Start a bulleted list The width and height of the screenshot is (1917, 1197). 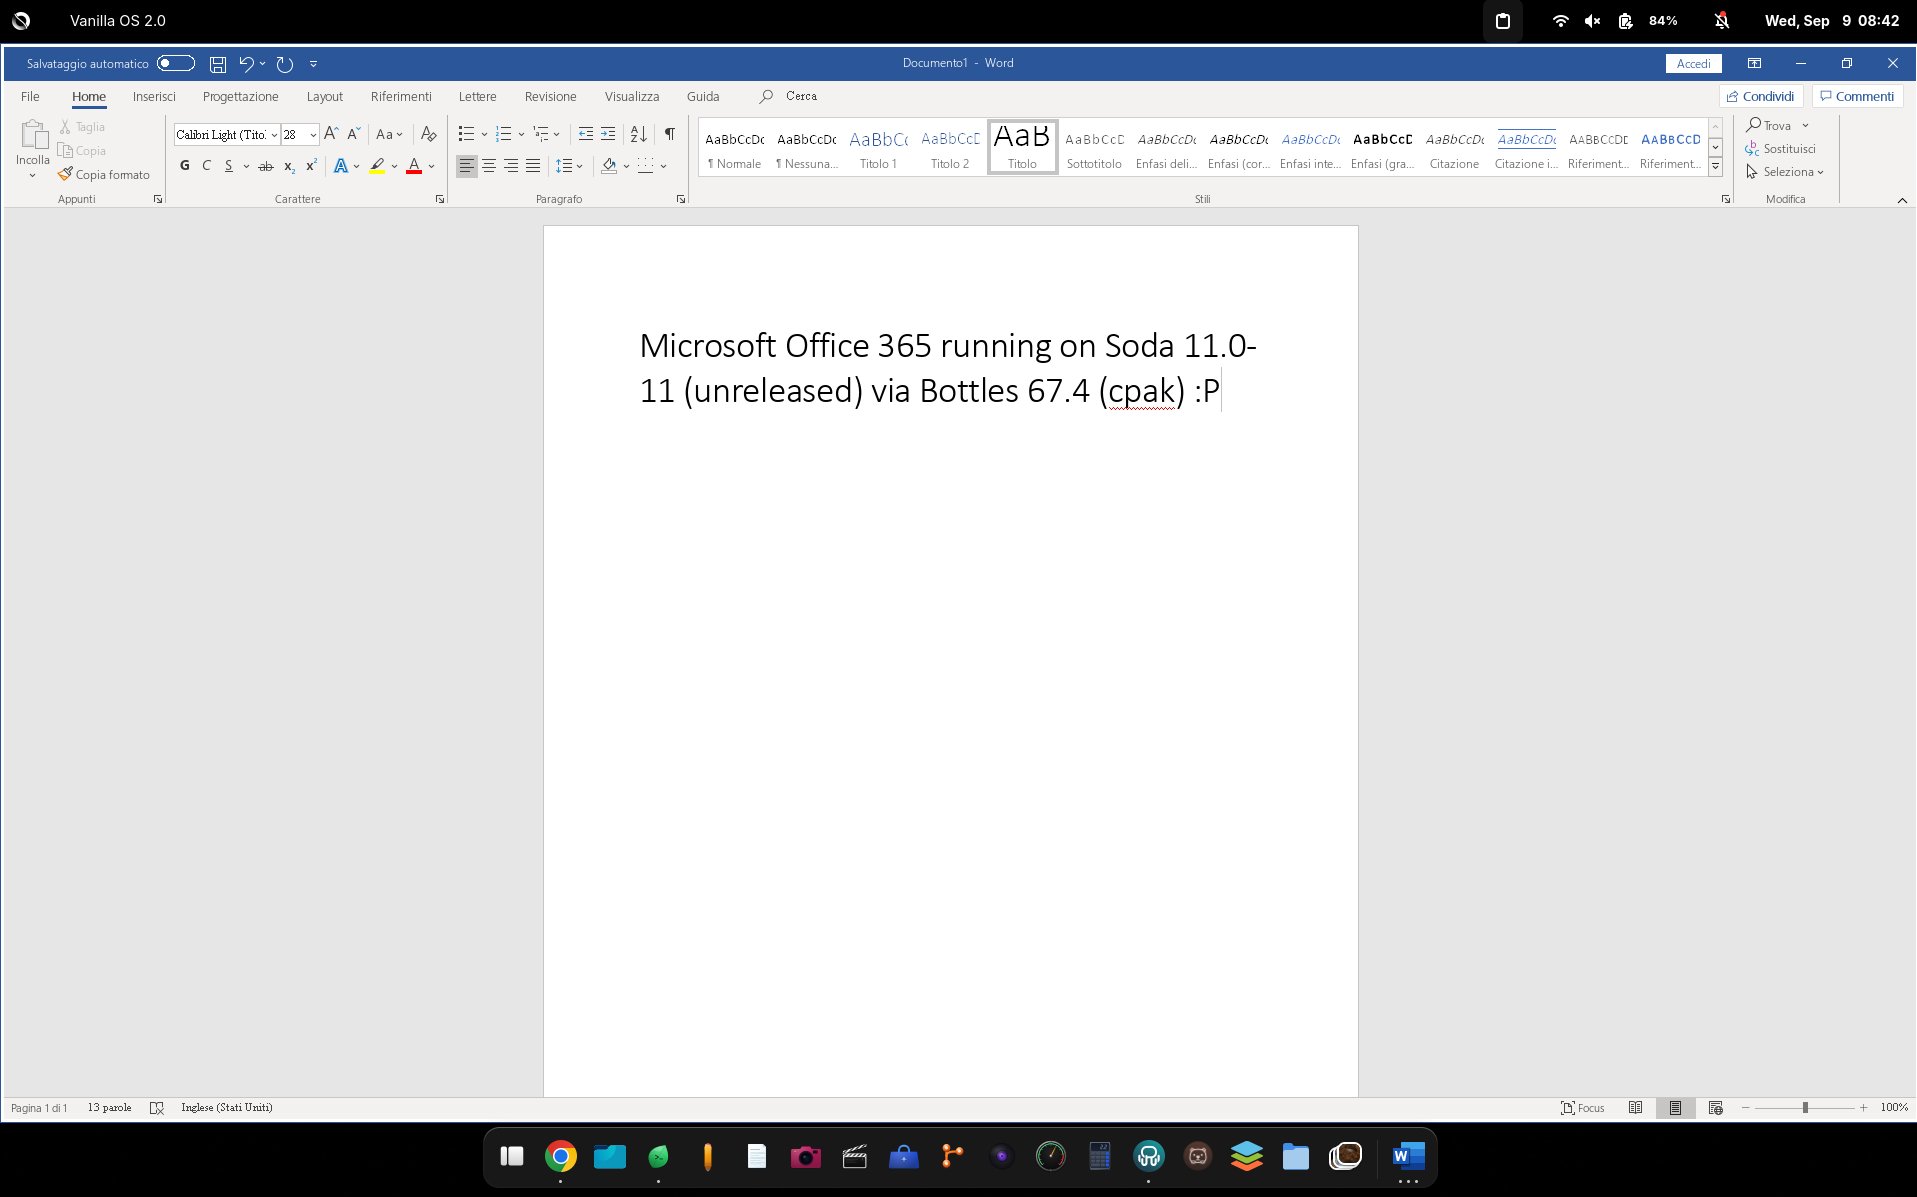point(466,134)
